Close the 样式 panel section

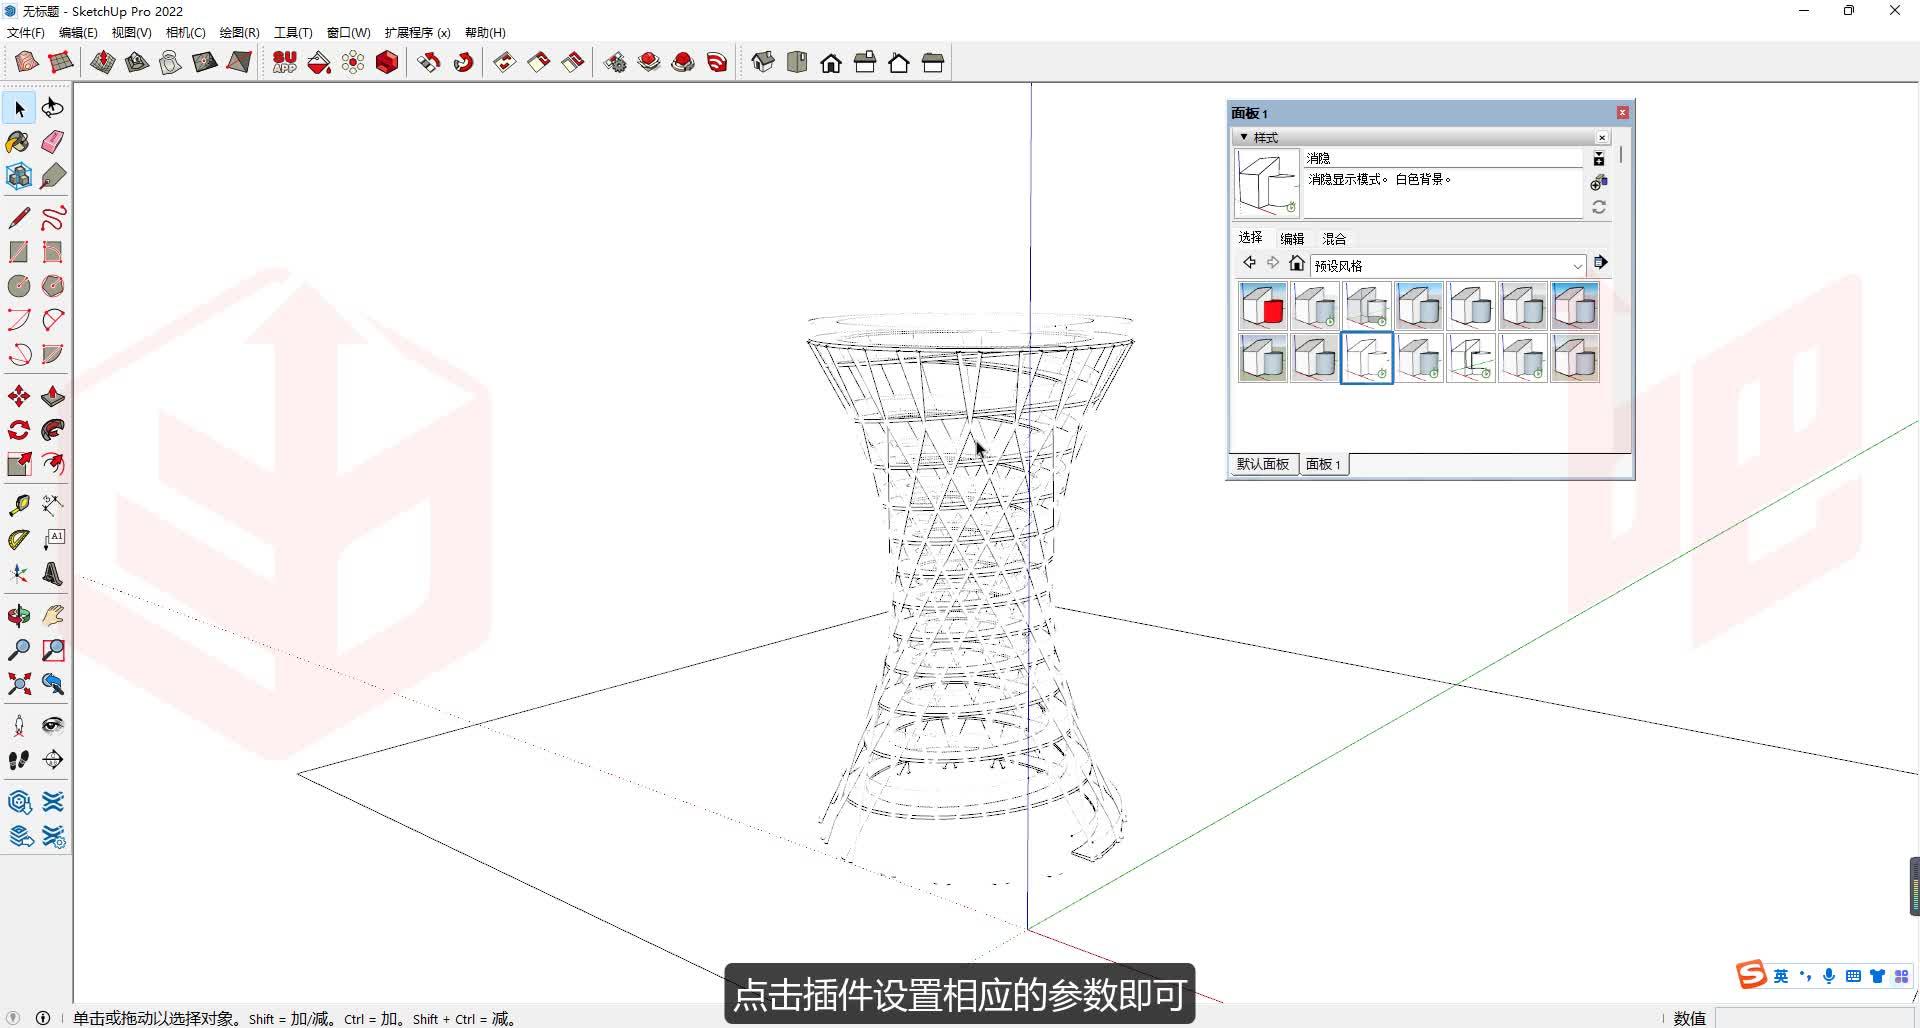[1602, 138]
